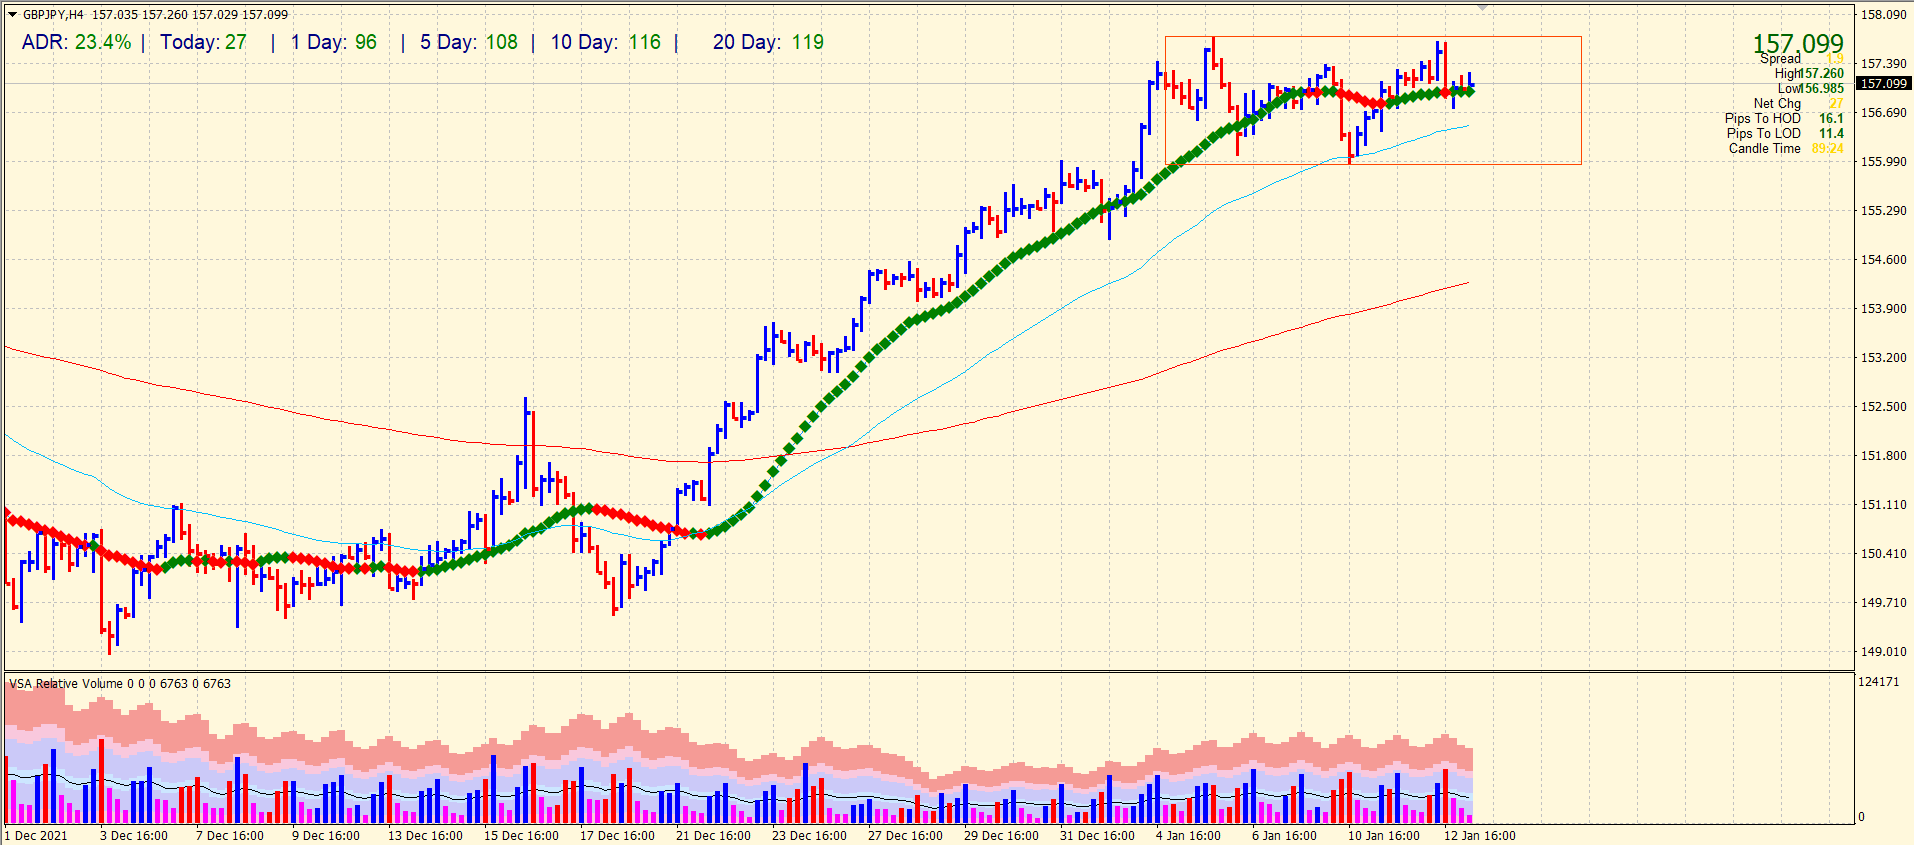1914x845 pixels.
Task: Click the 151.110 price axis label
Action: (1883, 505)
